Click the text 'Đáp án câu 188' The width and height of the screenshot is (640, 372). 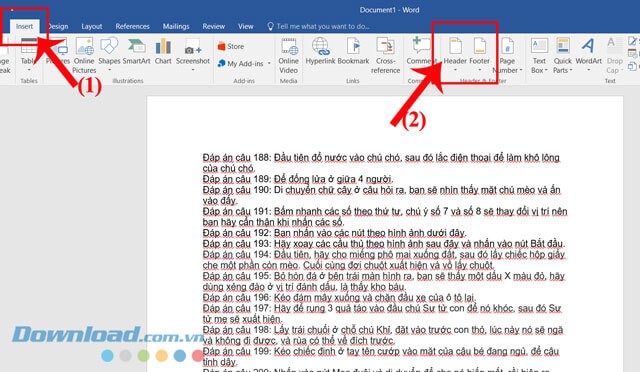[x=237, y=157]
